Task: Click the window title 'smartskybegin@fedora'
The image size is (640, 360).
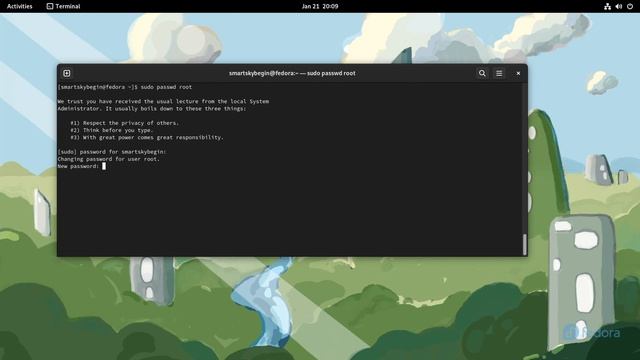Action: (x=292, y=73)
